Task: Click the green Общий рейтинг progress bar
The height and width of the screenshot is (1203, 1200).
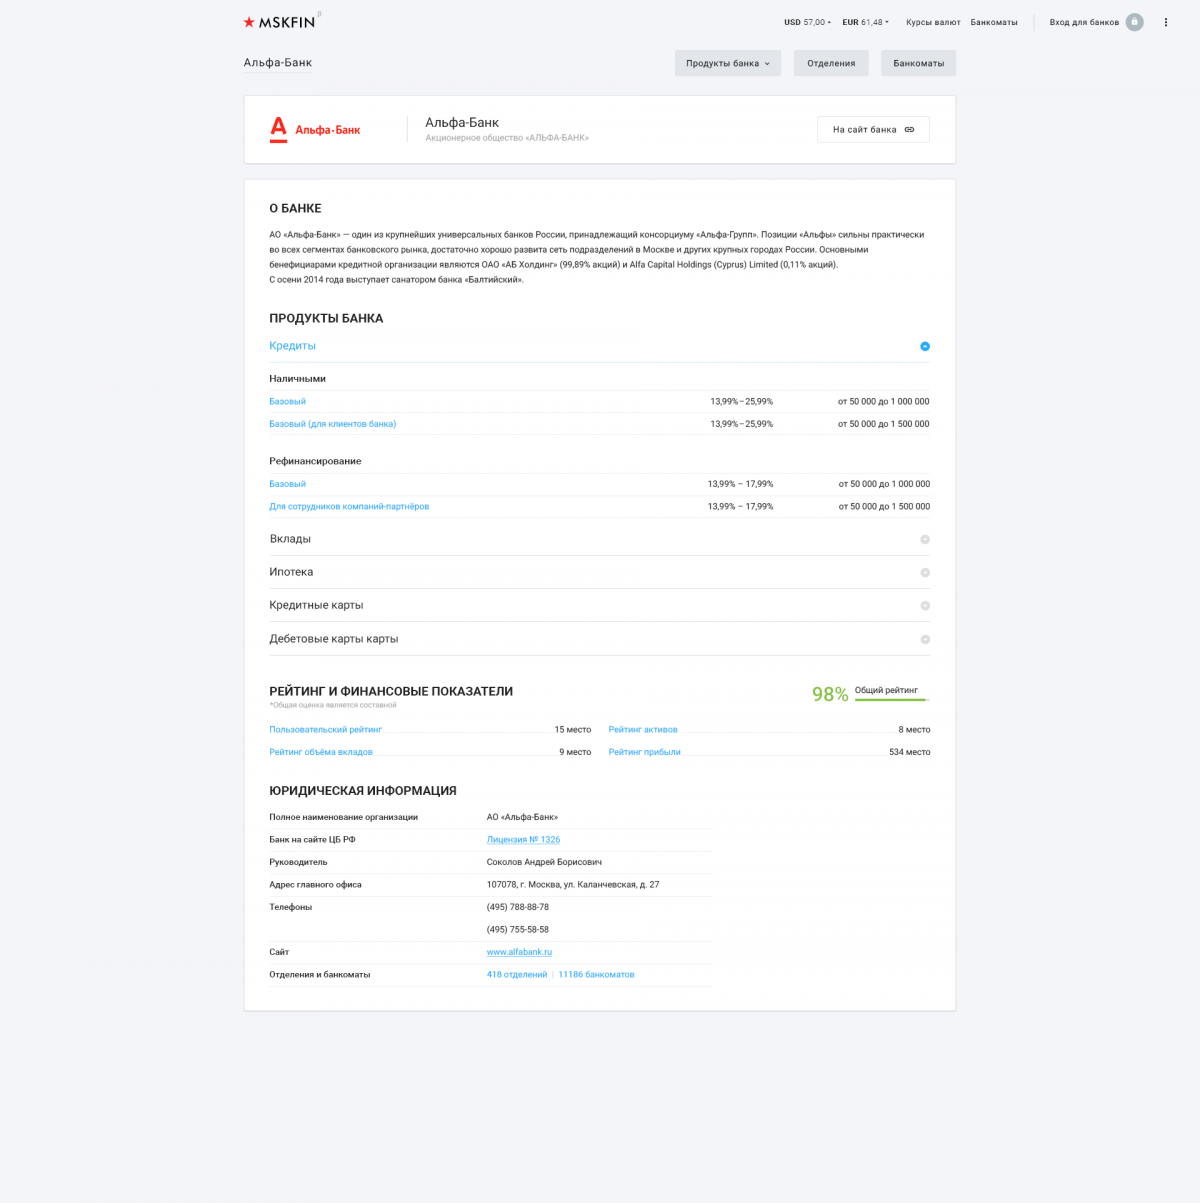Action: click(892, 700)
